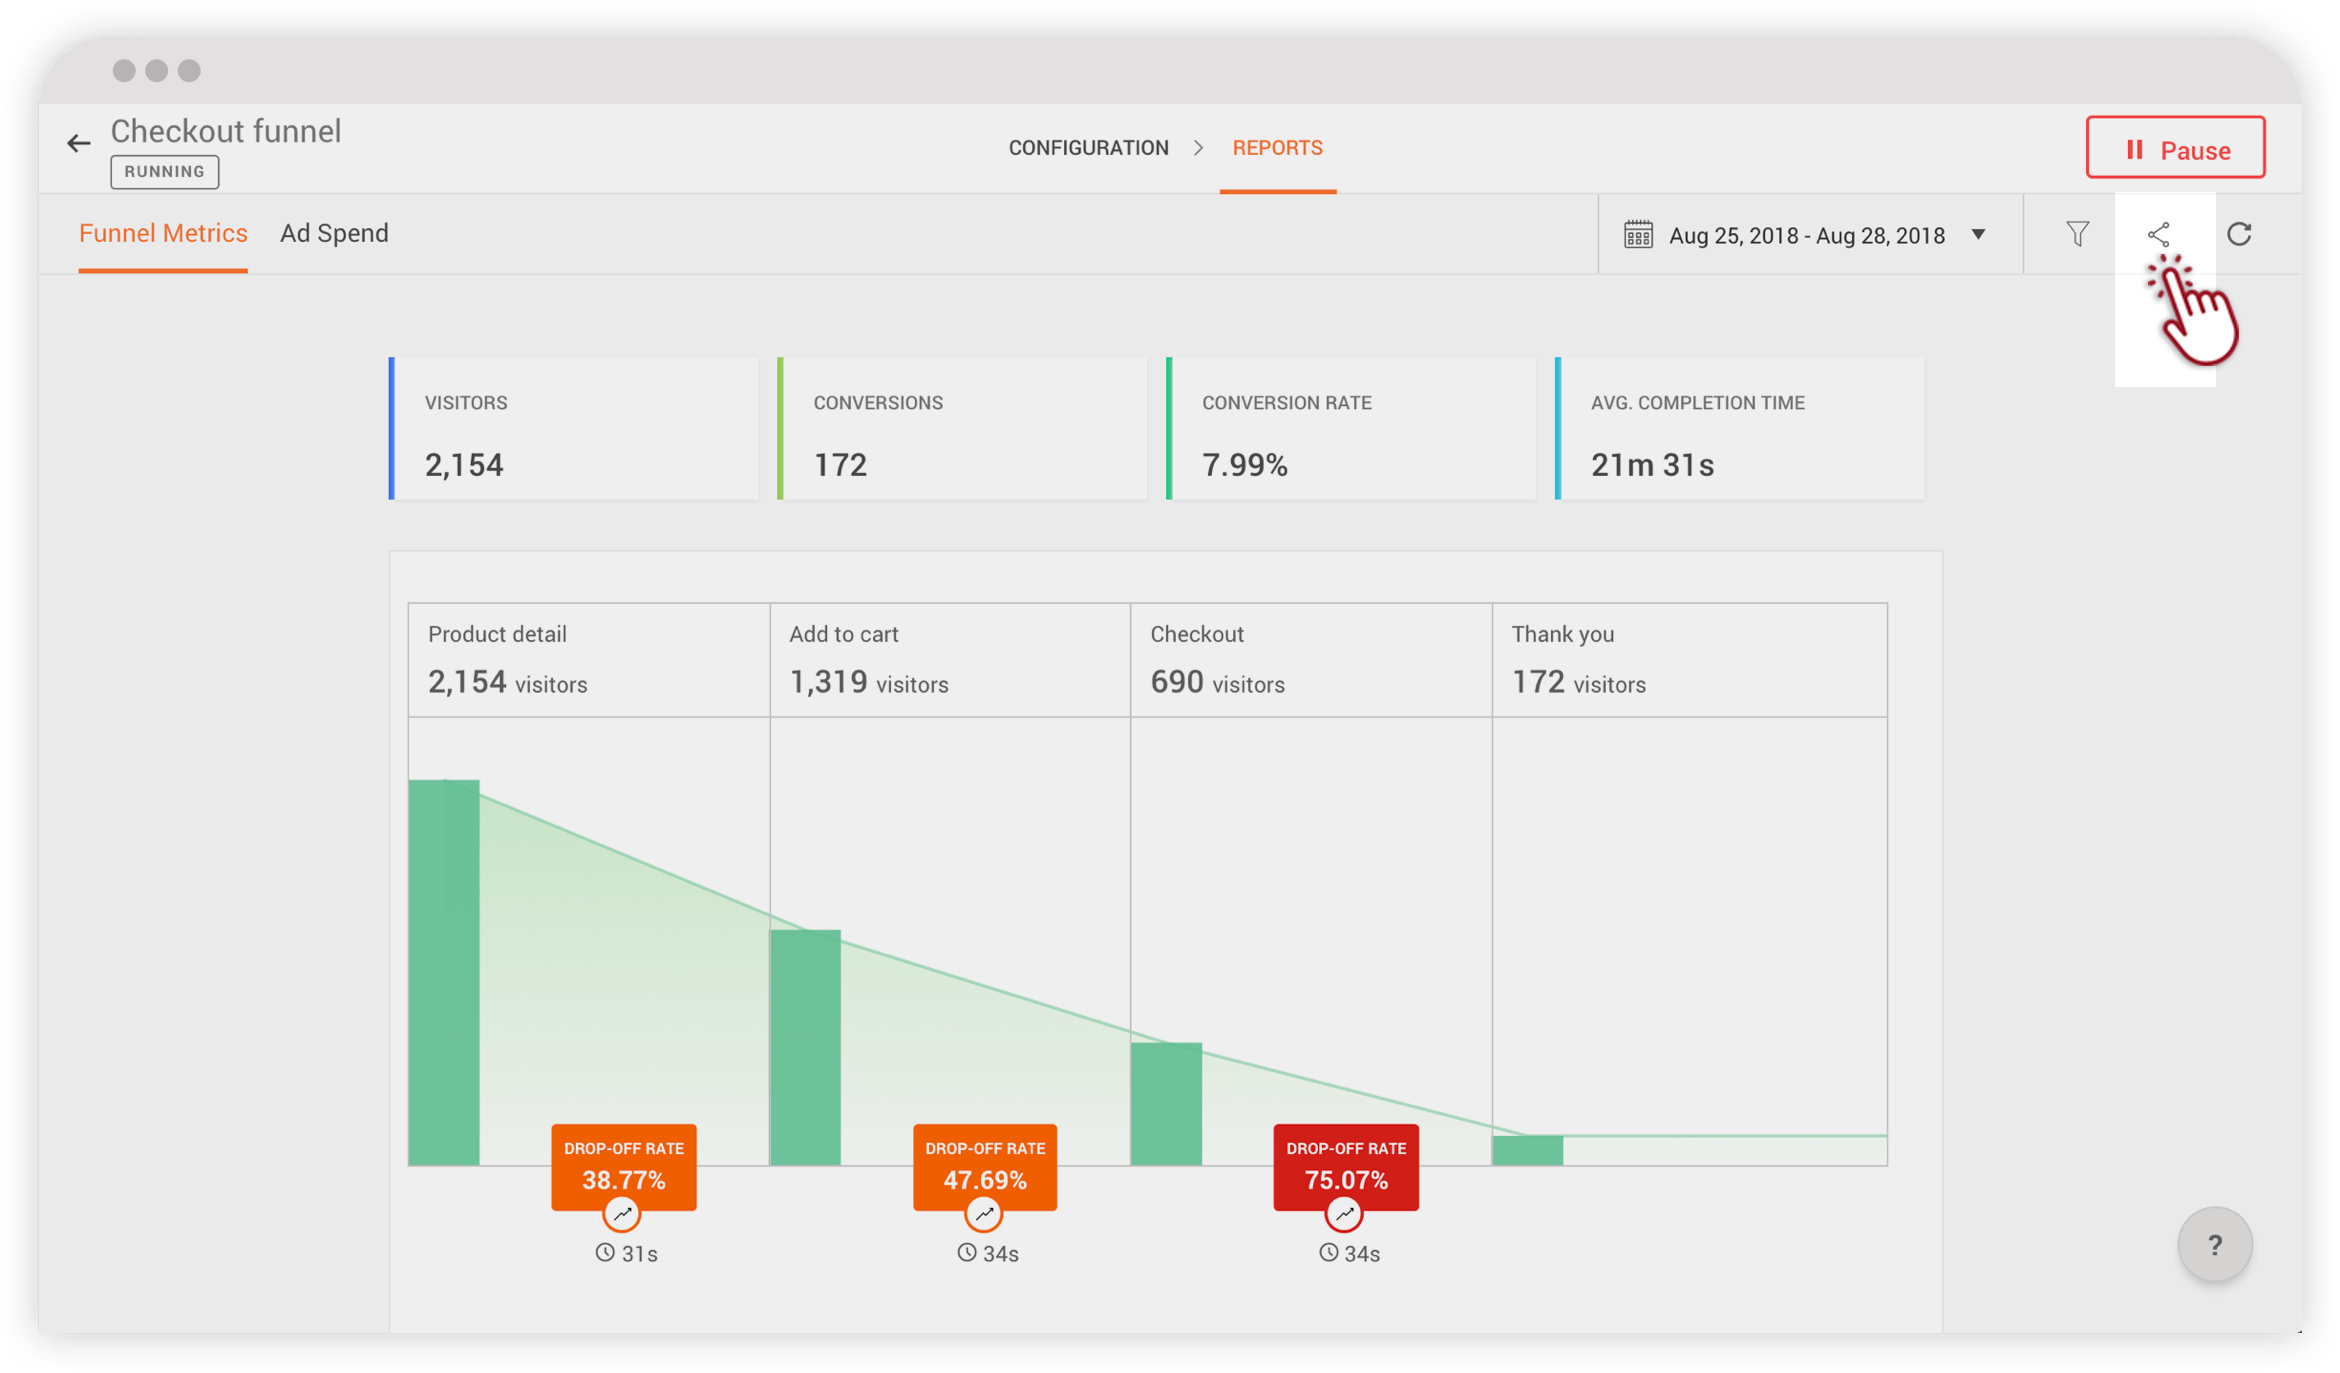
Task: Click the back arrow next to Checkout funnel
Action: tap(78, 143)
